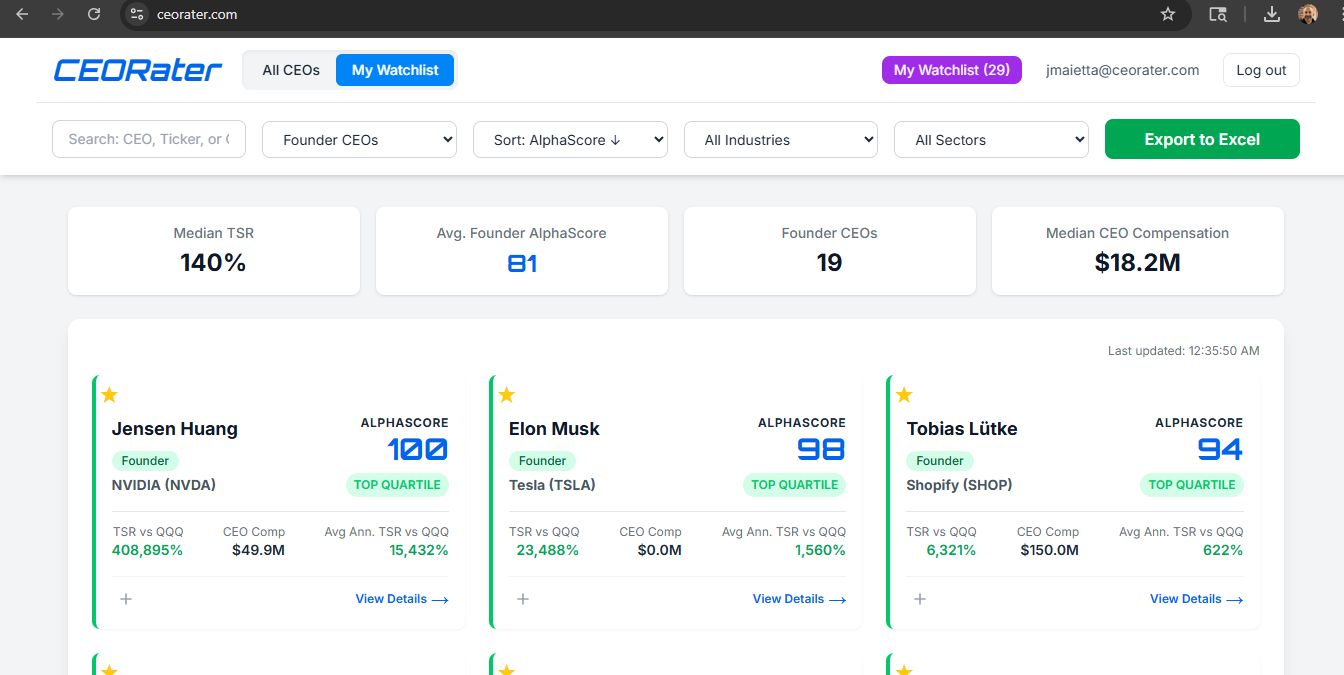1344x675 pixels.
Task: Click the 408,895% TSR vs QQQ value
Action: [147, 550]
